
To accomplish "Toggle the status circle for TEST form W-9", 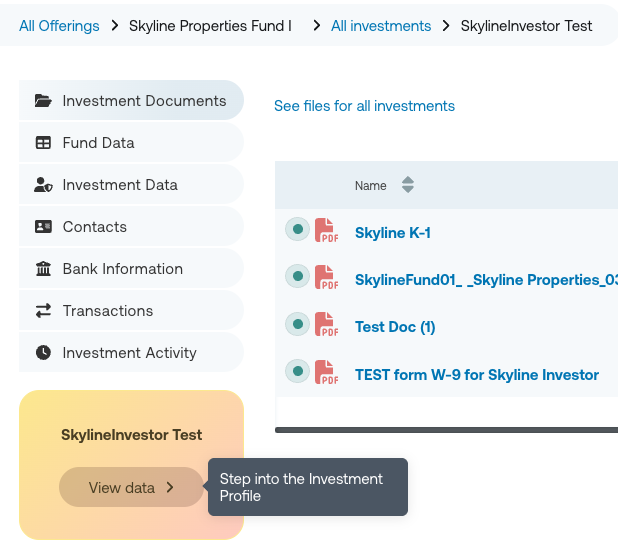I will click(x=298, y=371).
